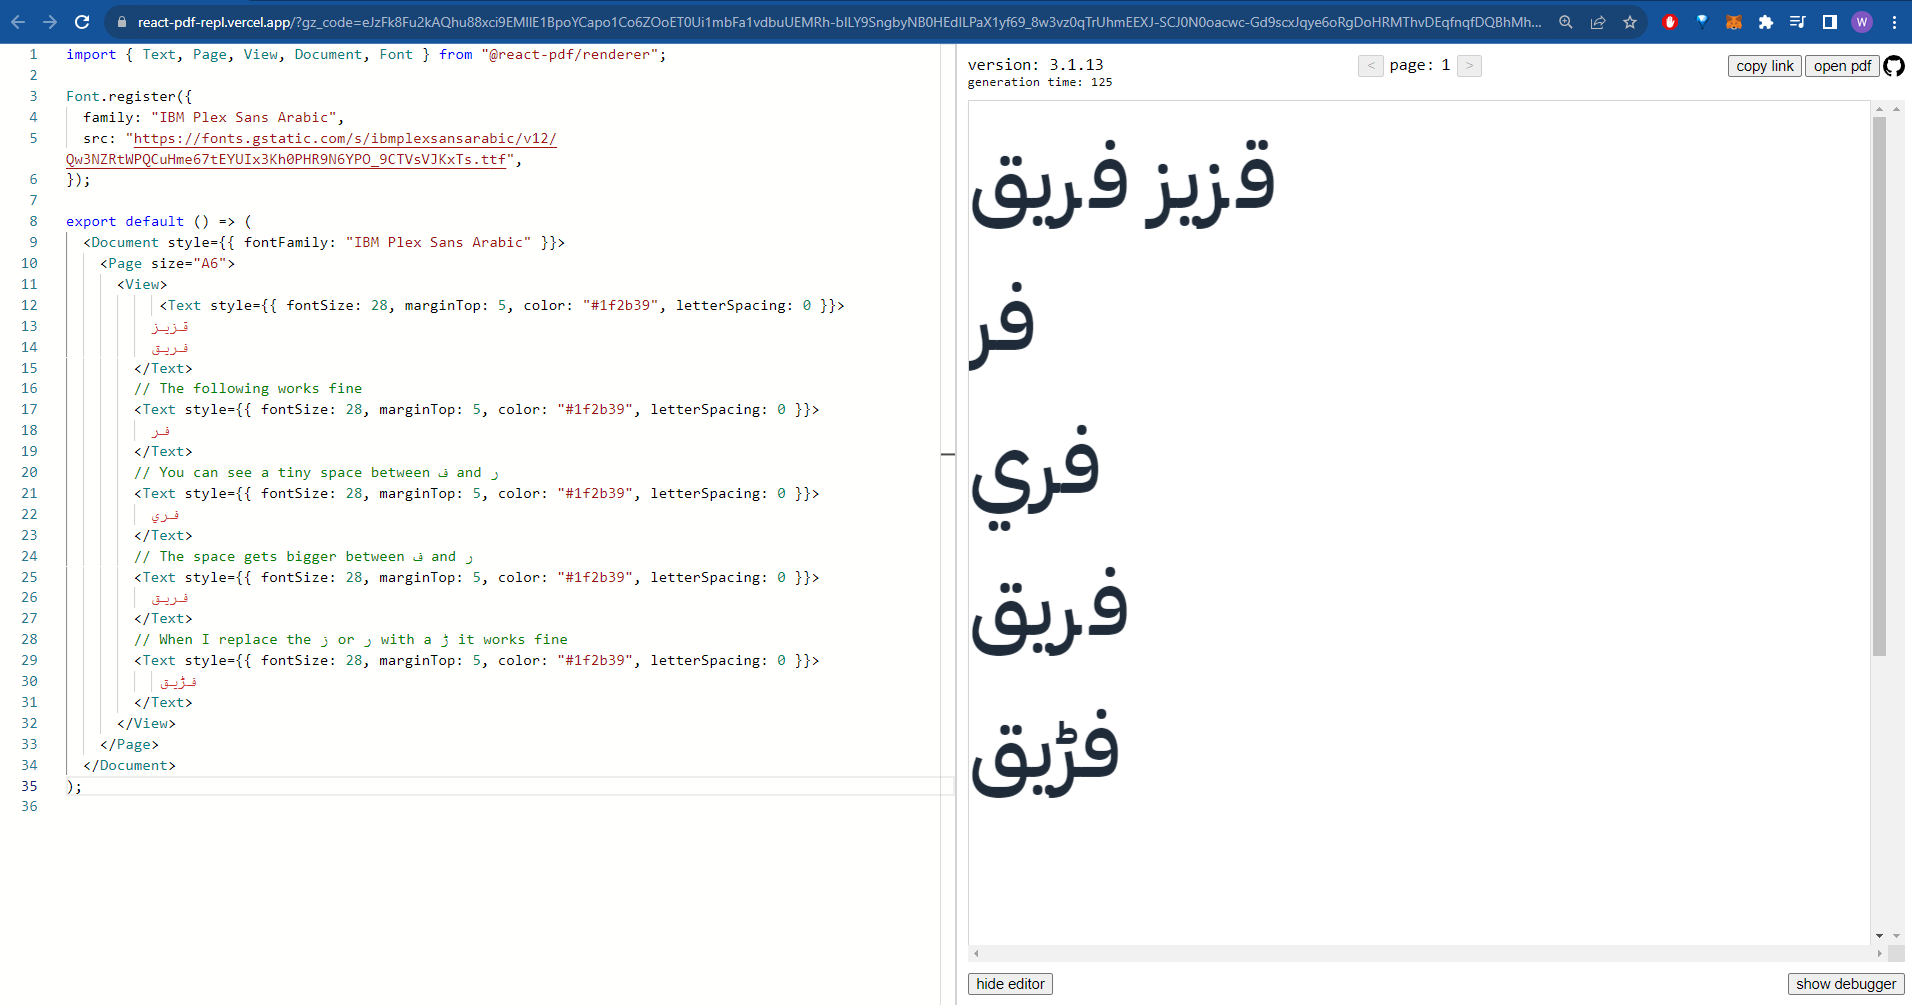Bookmark this page with the star icon
This screenshot has width=1912, height=1005.
(1629, 21)
